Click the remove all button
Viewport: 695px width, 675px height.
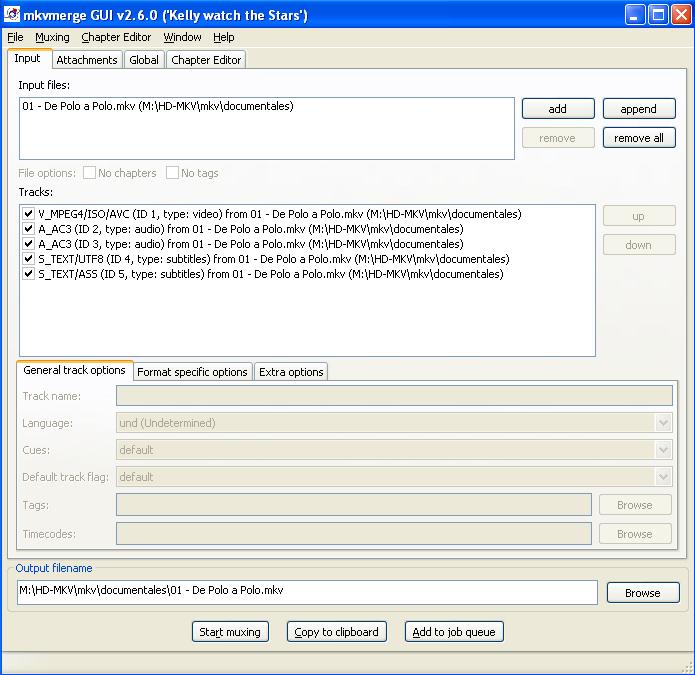coord(638,138)
